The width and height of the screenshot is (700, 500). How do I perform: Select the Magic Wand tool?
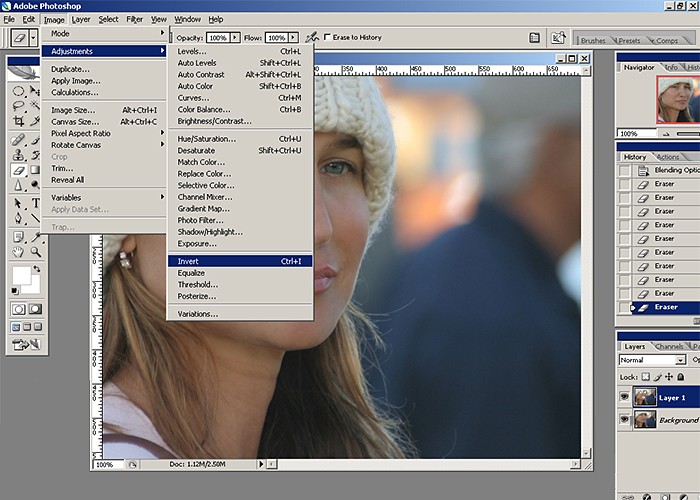(35, 106)
